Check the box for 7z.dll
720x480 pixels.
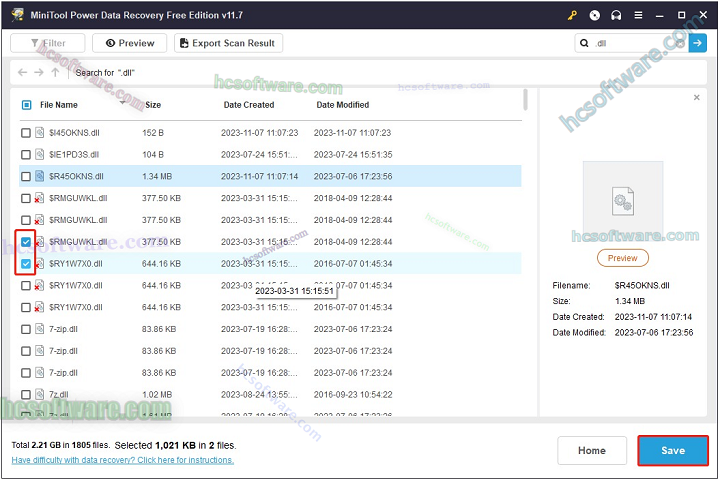click(x=26, y=395)
